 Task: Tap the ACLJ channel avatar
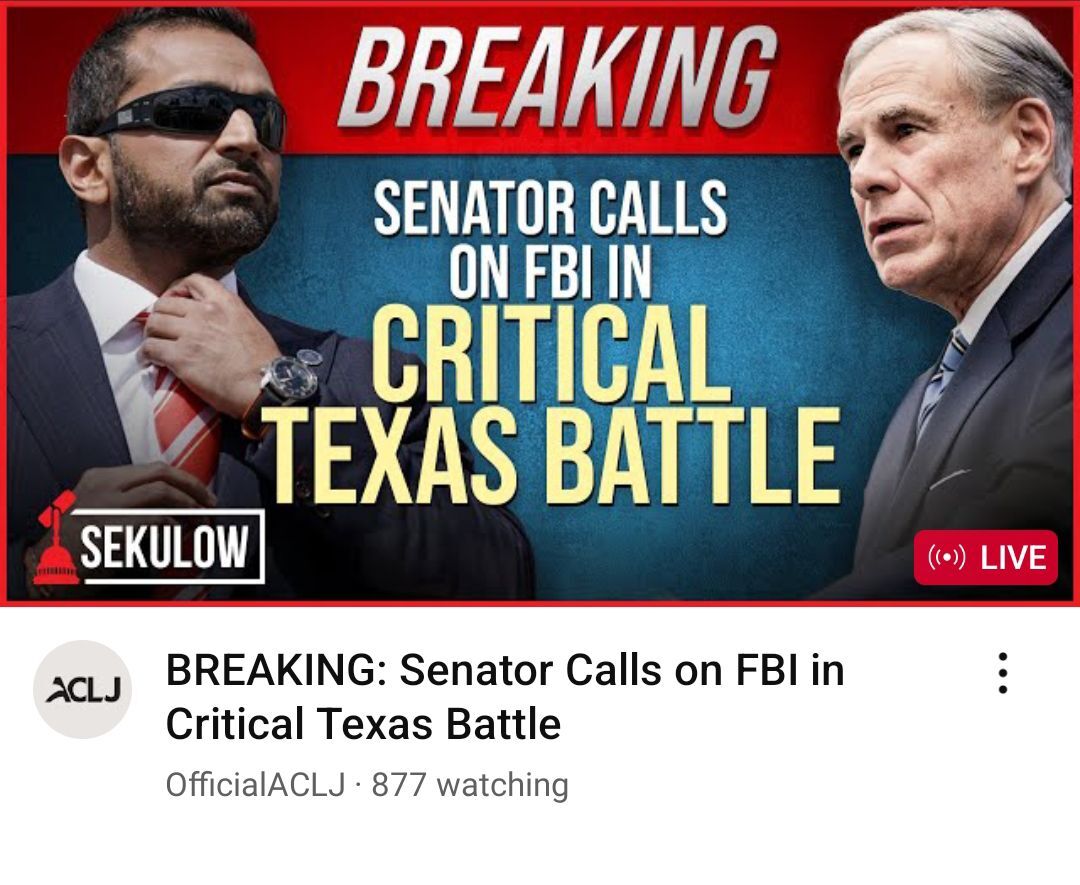pyautogui.click(x=83, y=689)
